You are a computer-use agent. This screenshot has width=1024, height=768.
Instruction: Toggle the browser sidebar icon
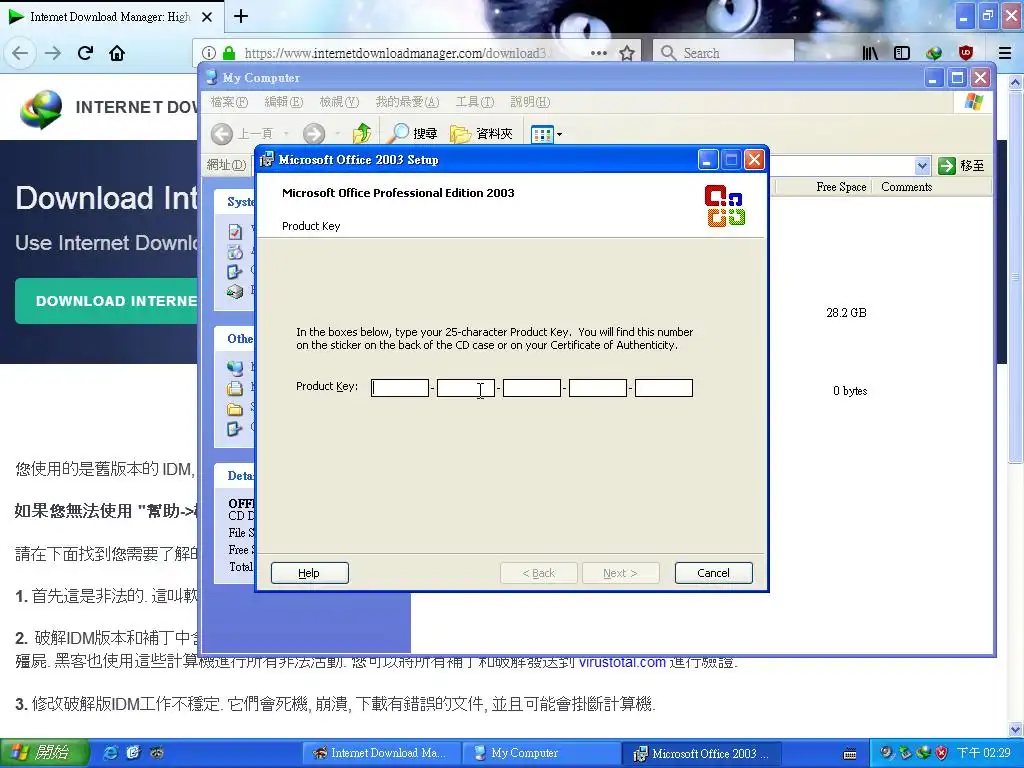(902, 53)
